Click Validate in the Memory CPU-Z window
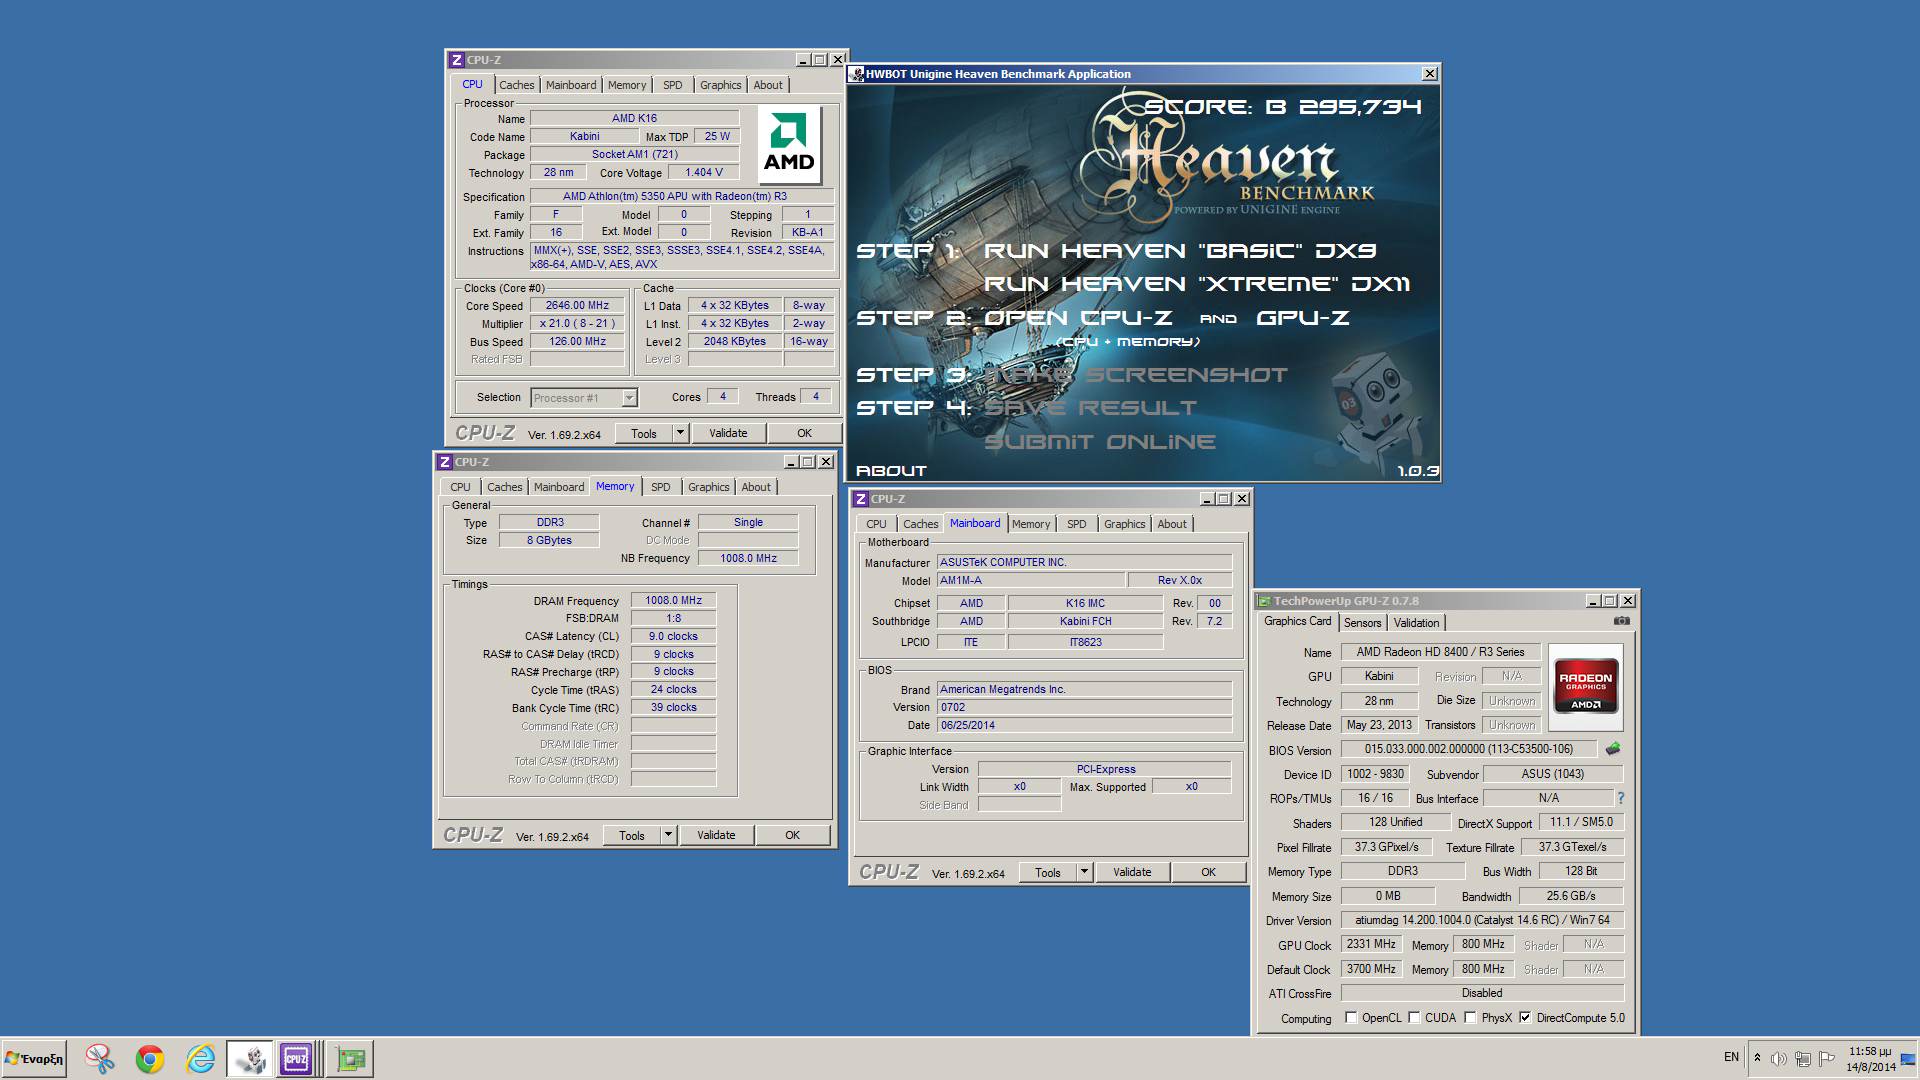This screenshot has width=1920, height=1080. tap(716, 835)
